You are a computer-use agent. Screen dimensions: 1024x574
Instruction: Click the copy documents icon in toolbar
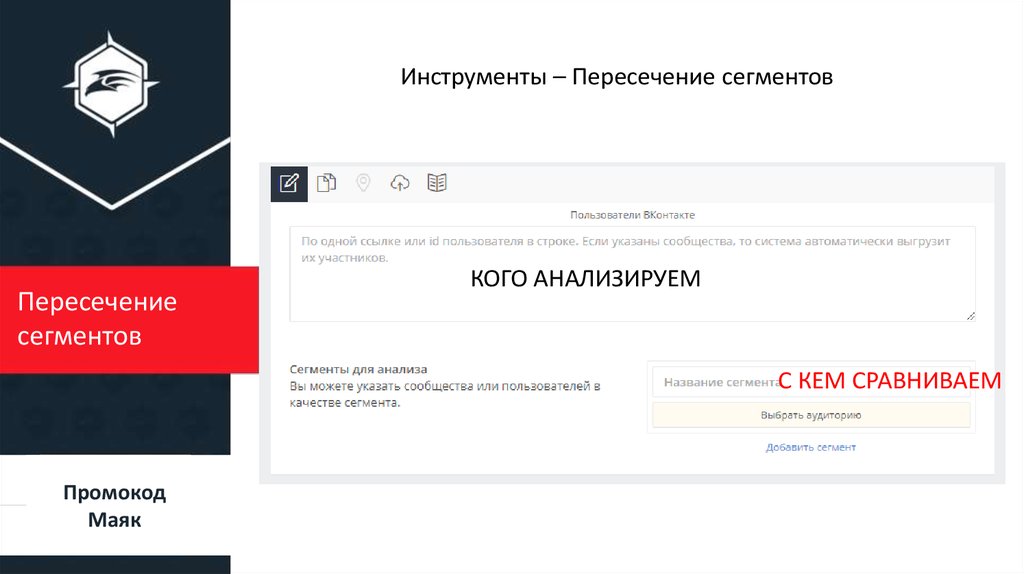tap(326, 183)
